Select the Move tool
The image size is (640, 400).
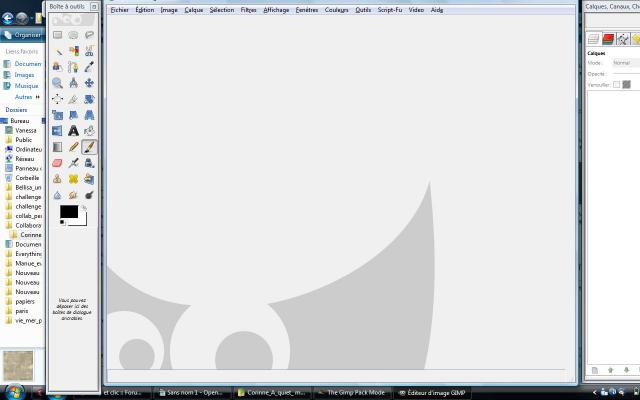[x=89, y=83]
